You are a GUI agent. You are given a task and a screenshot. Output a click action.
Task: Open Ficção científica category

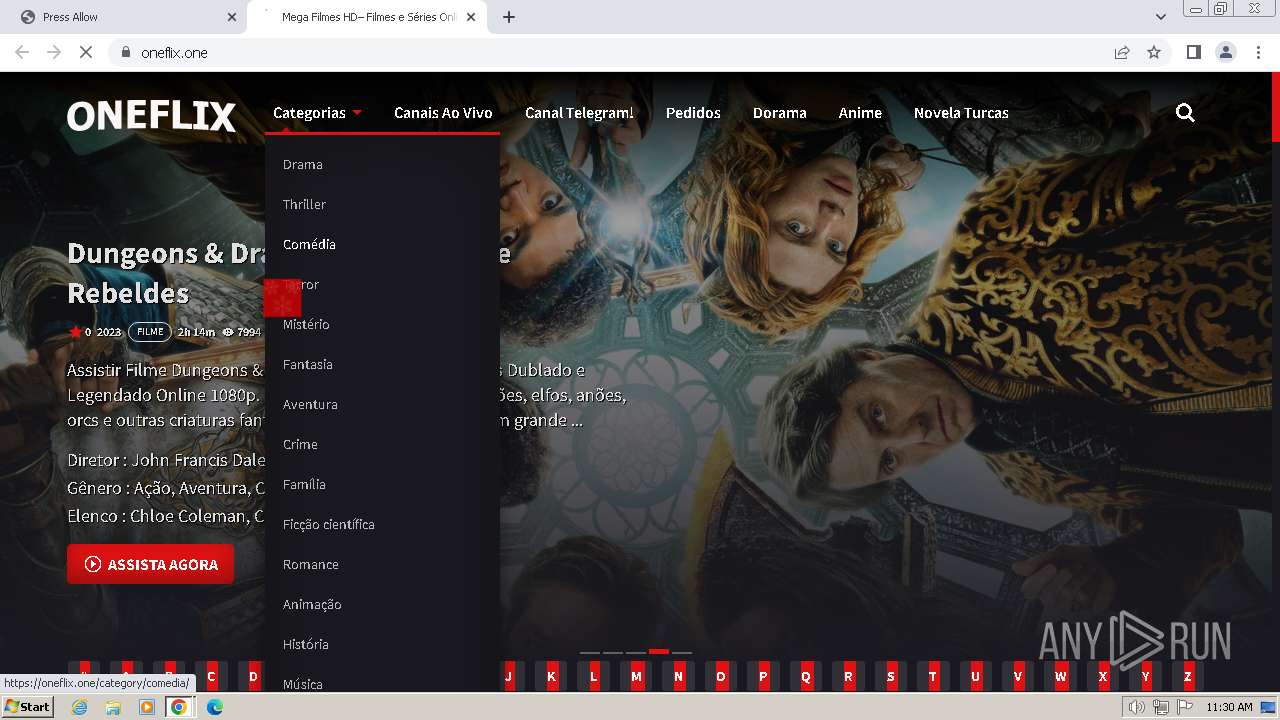pyautogui.click(x=328, y=524)
